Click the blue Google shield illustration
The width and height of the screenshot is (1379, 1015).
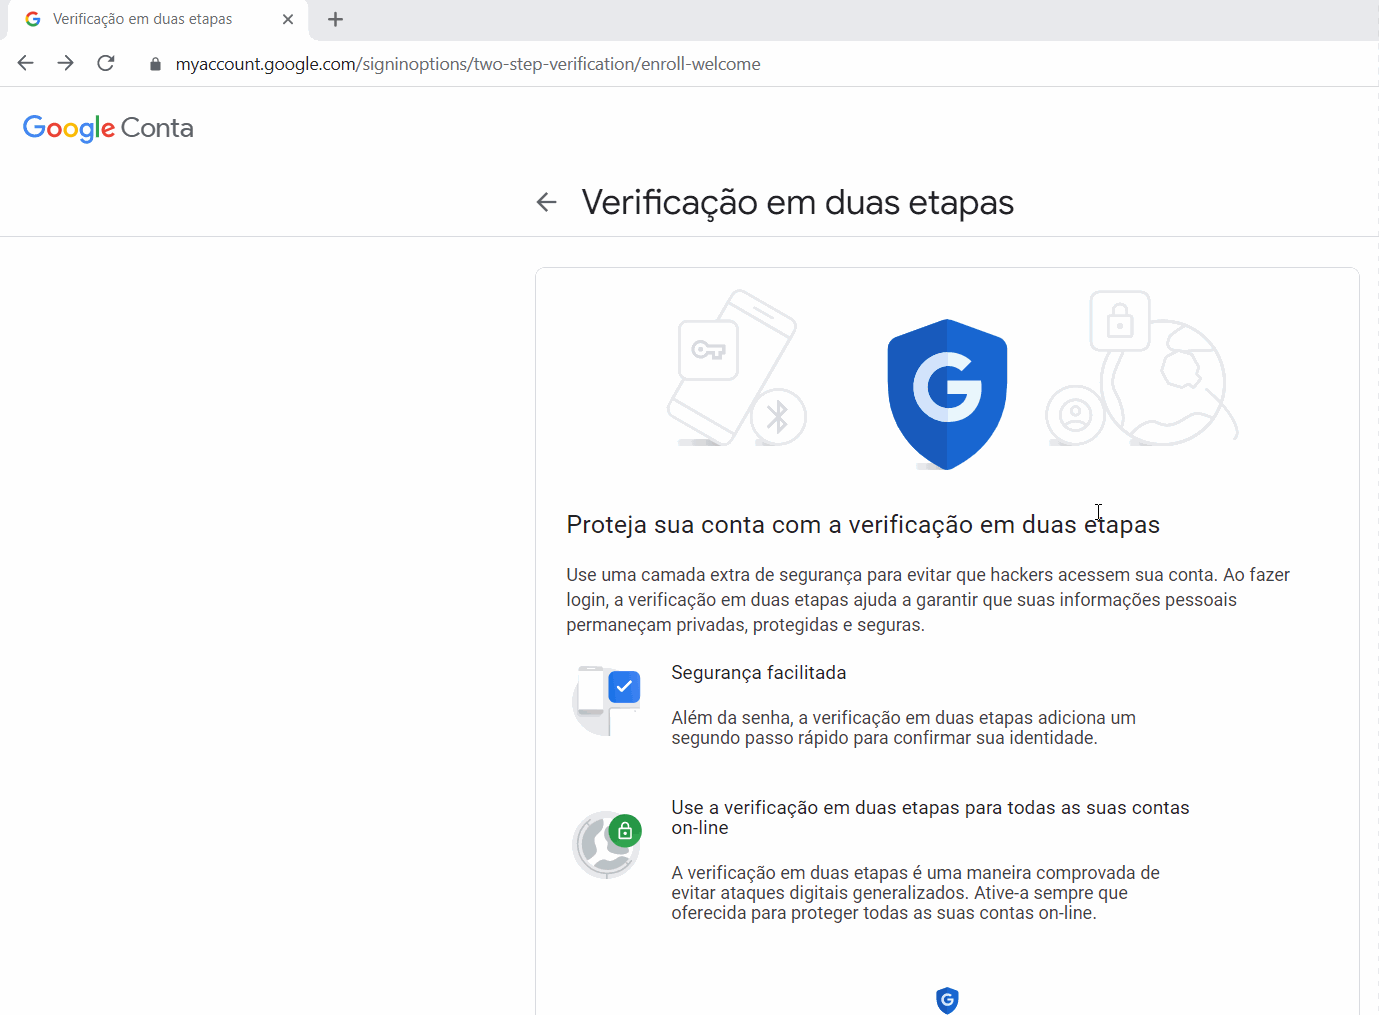tap(947, 394)
